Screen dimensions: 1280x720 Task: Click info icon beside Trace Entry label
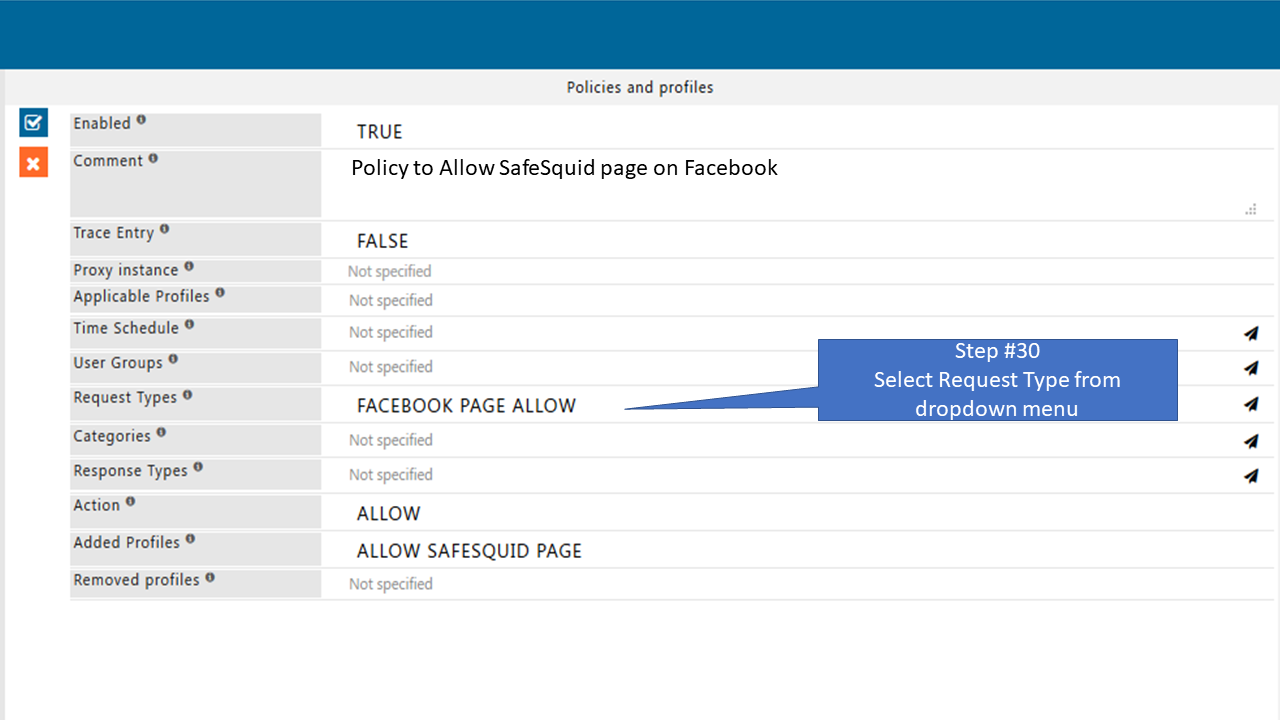click(164, 229)
